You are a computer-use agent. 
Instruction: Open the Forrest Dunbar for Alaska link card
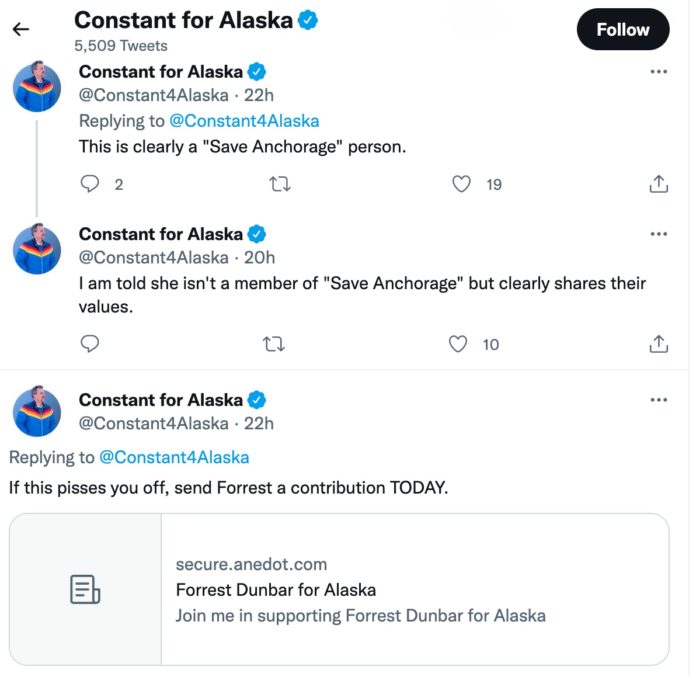point(360,590)
